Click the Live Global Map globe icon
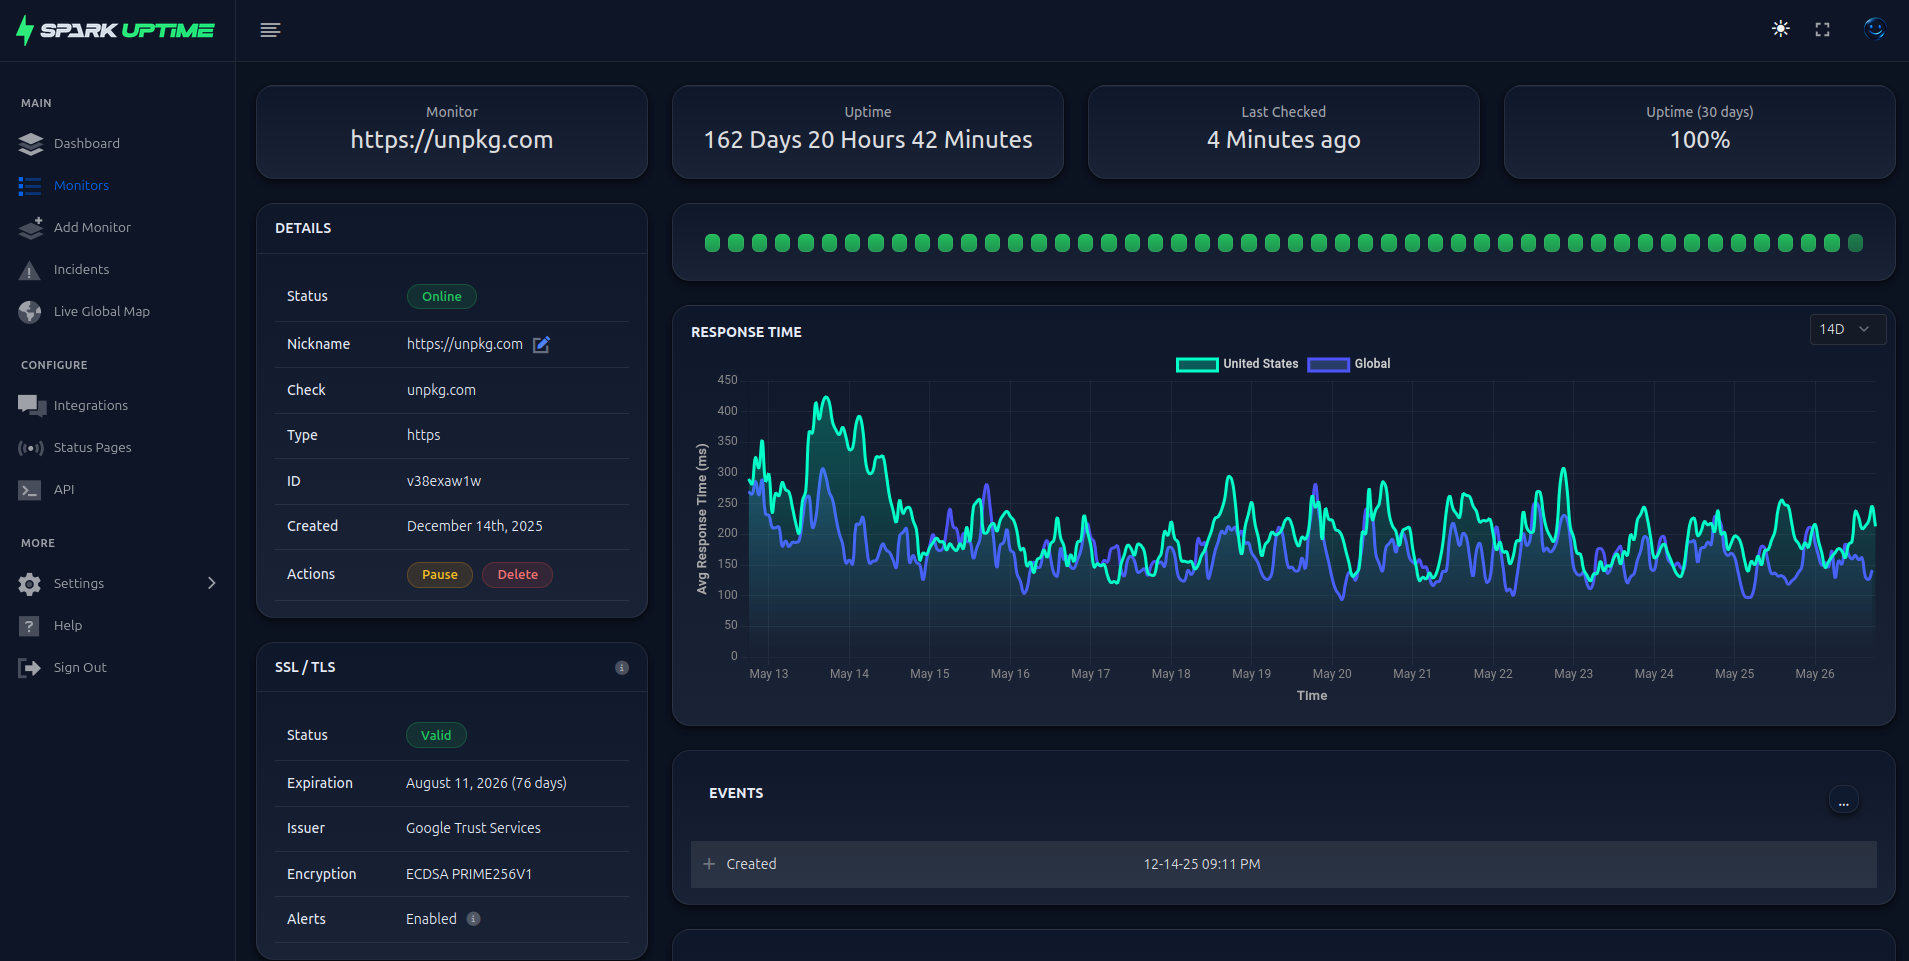The image size is (1909, 961). coord(30,312)
